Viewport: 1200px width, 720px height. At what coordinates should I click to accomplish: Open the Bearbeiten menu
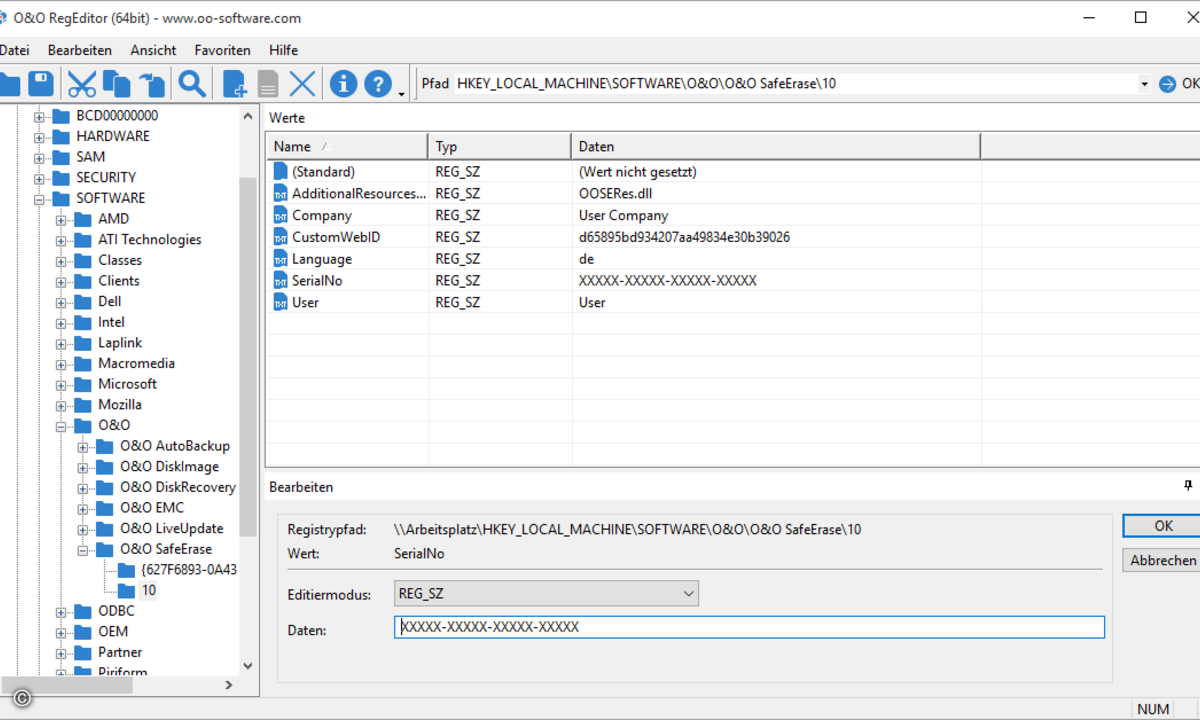click(x=80, y=50)
